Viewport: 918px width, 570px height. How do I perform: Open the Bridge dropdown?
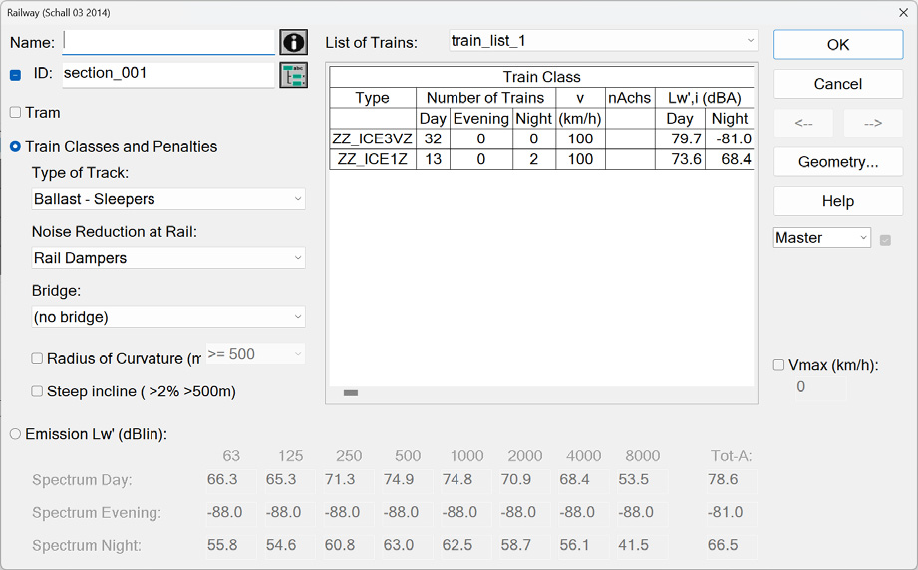(169, 317)
